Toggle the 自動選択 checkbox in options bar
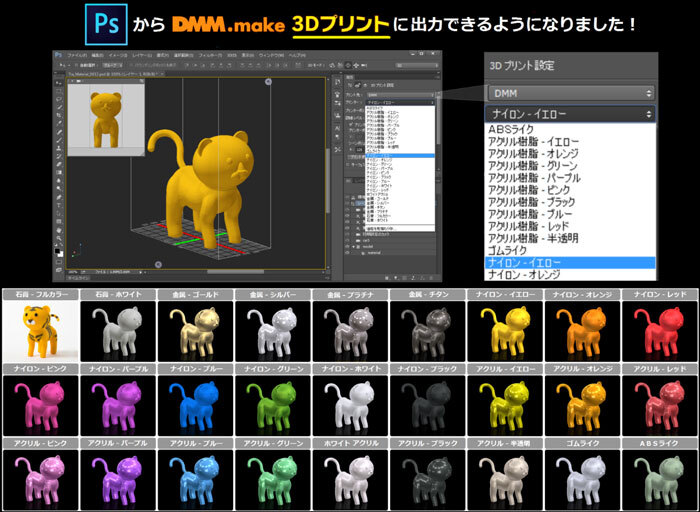Image resolution: width=700 pixels, height=512 pixels. coord(76,65)
